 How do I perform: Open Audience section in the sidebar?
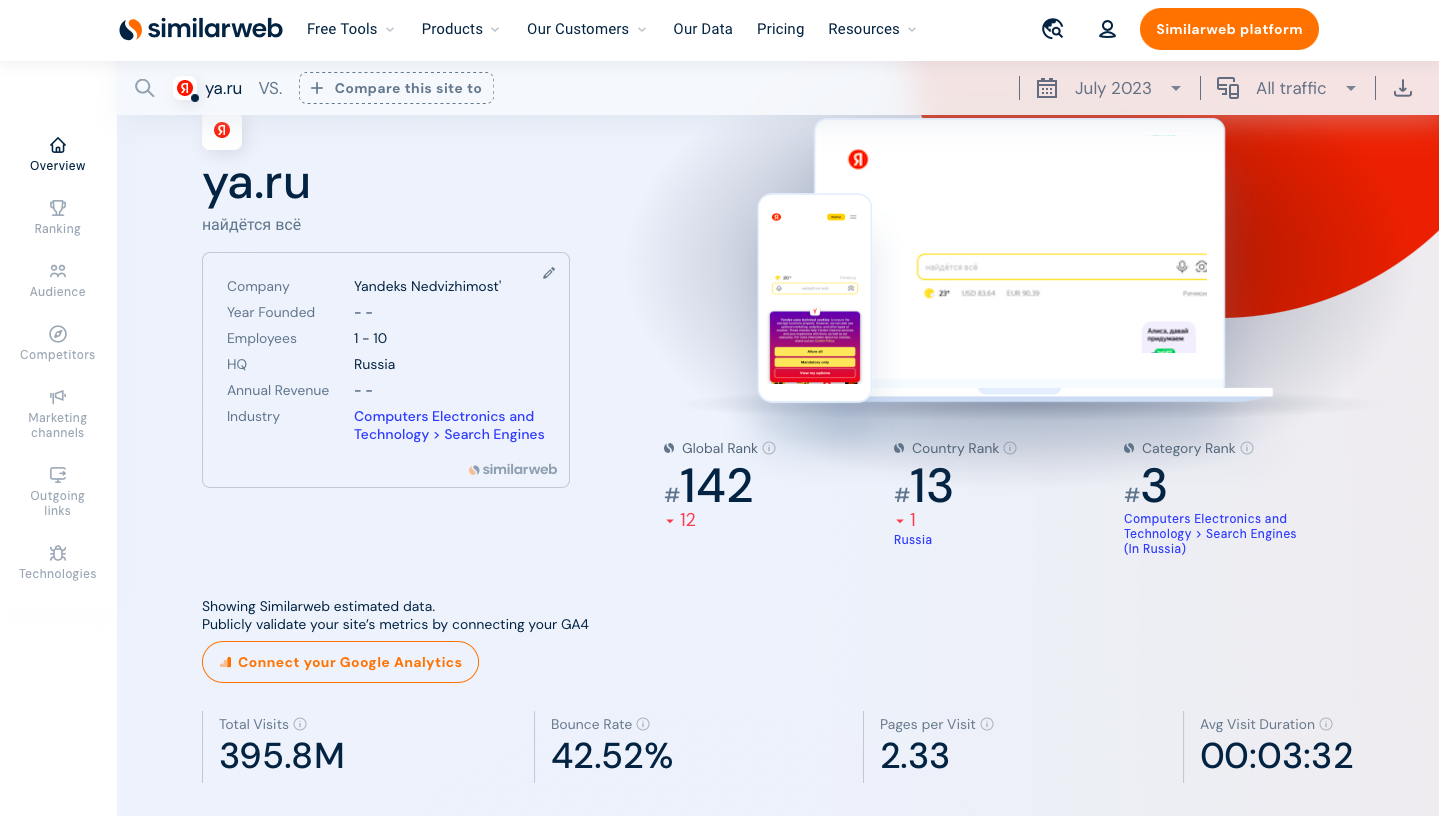(58, 280)
